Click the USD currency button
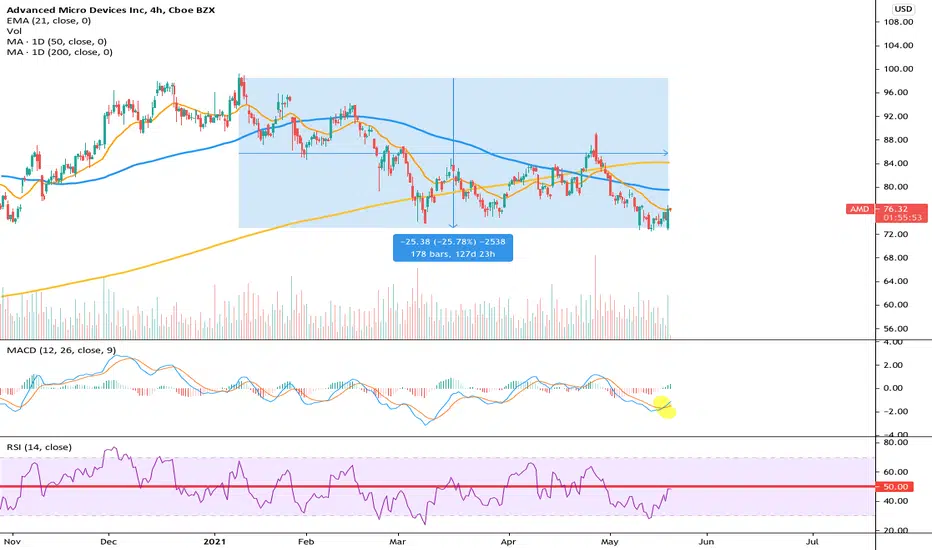This screenshot has height=550, width=932. (x=903, y=9)
